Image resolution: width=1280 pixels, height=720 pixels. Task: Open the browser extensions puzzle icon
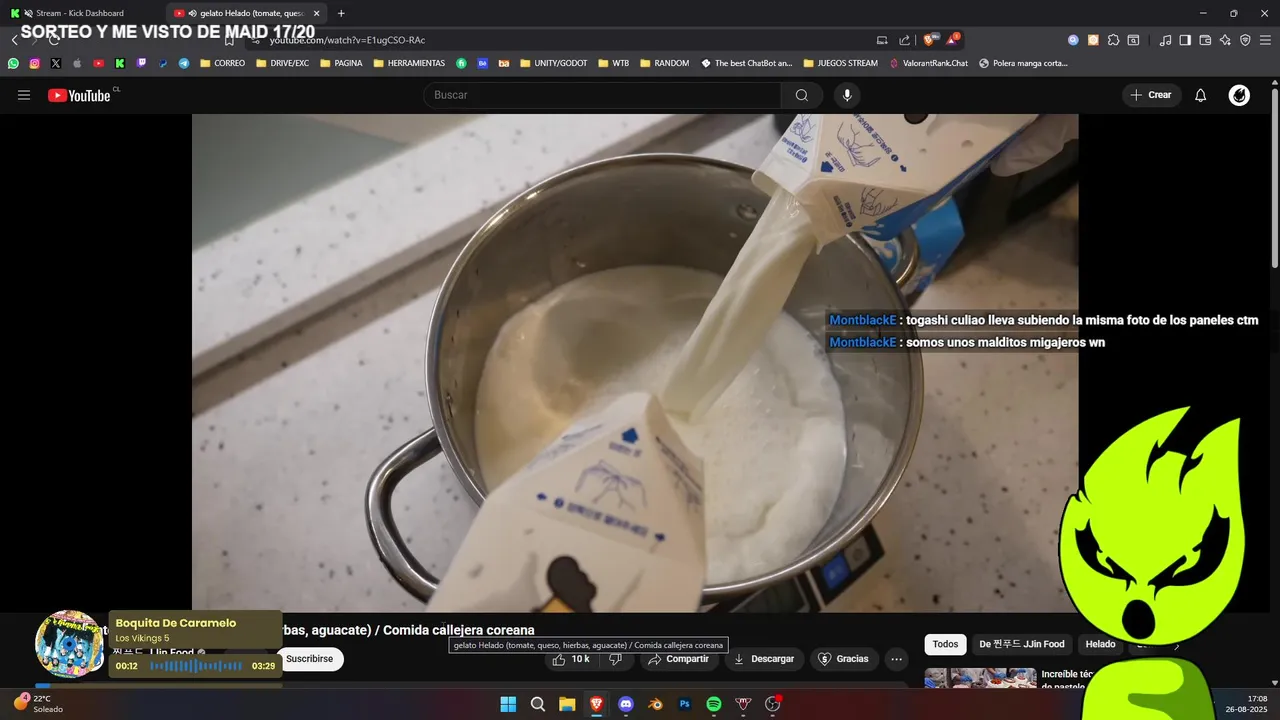tap(1113, 40)
